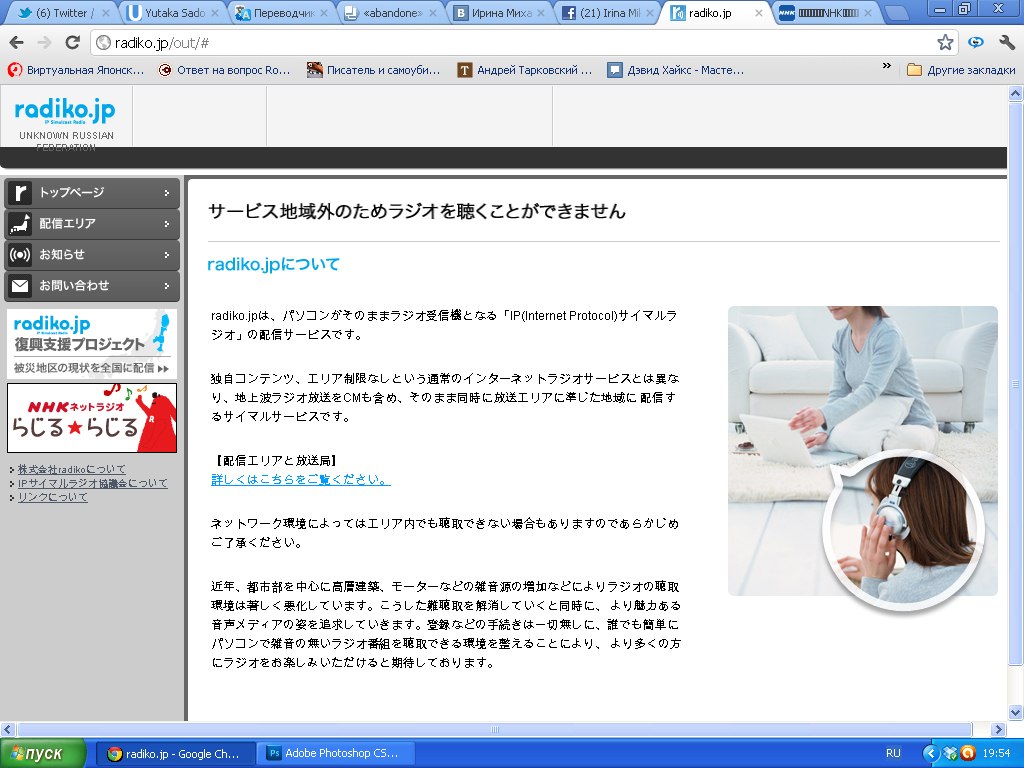Open the Ответ на вопрос Ro… bookmark
This screenshot has width=1024, height=768.
[x=225, y=70]
